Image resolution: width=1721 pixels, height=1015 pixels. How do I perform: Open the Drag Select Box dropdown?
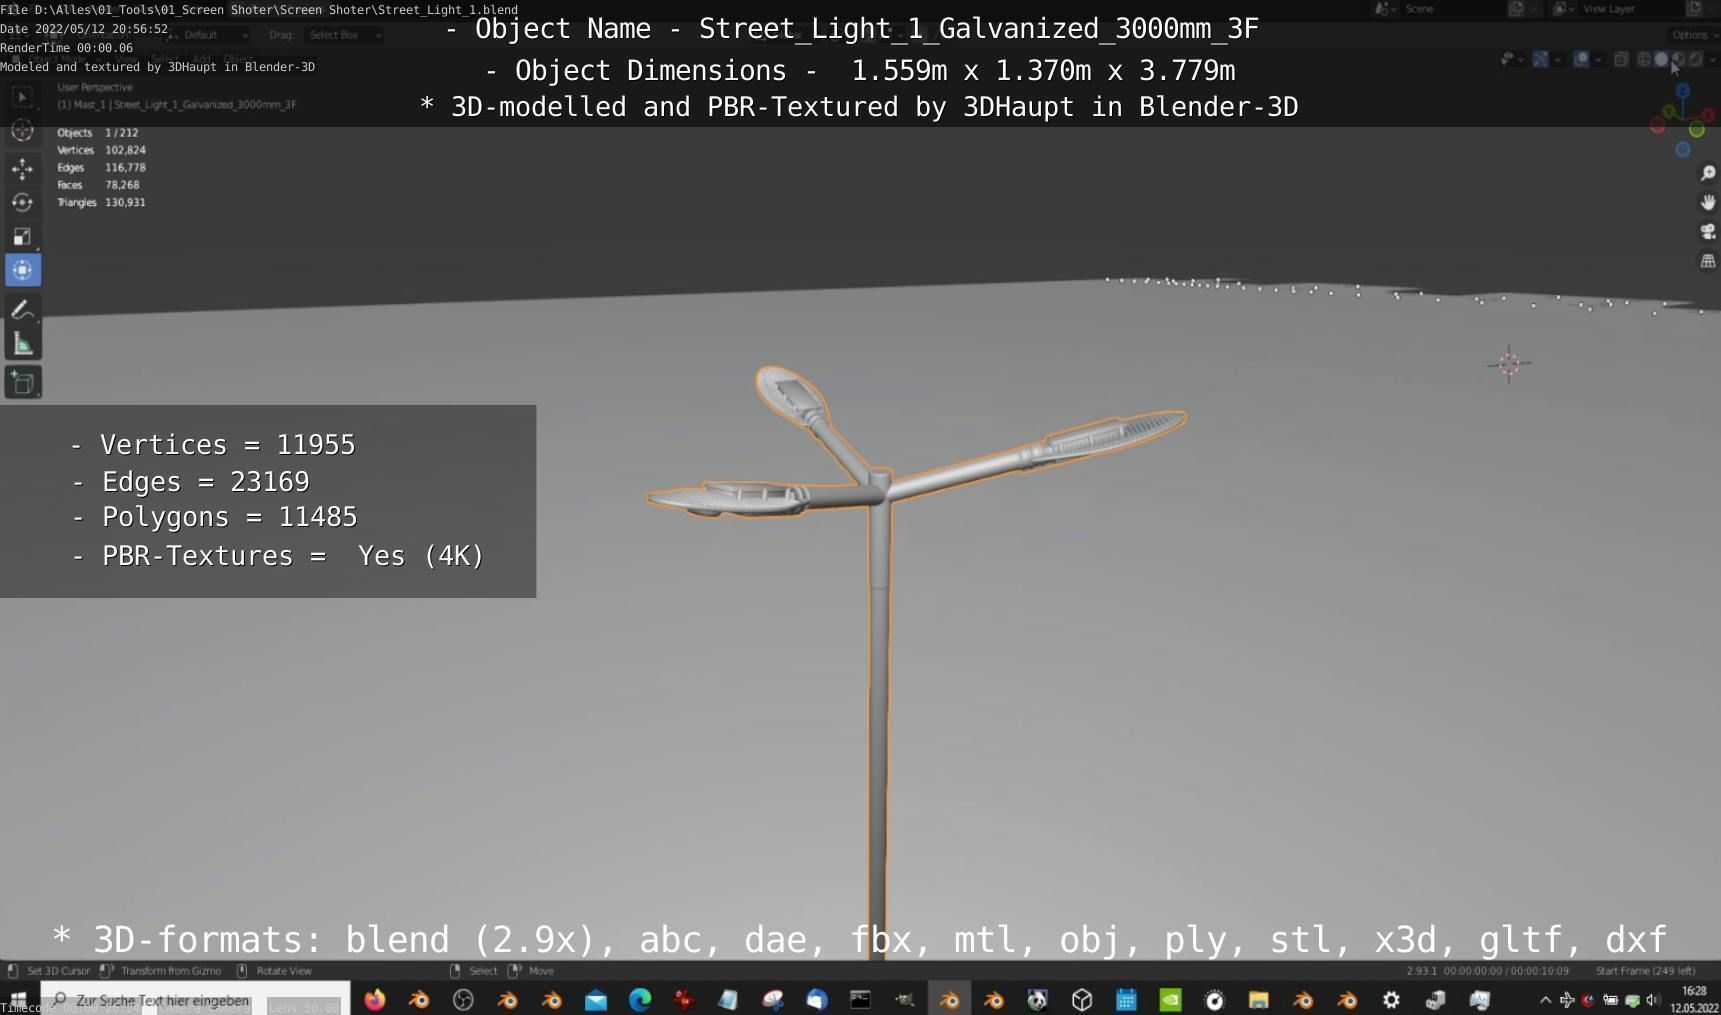tap(343, 35)
